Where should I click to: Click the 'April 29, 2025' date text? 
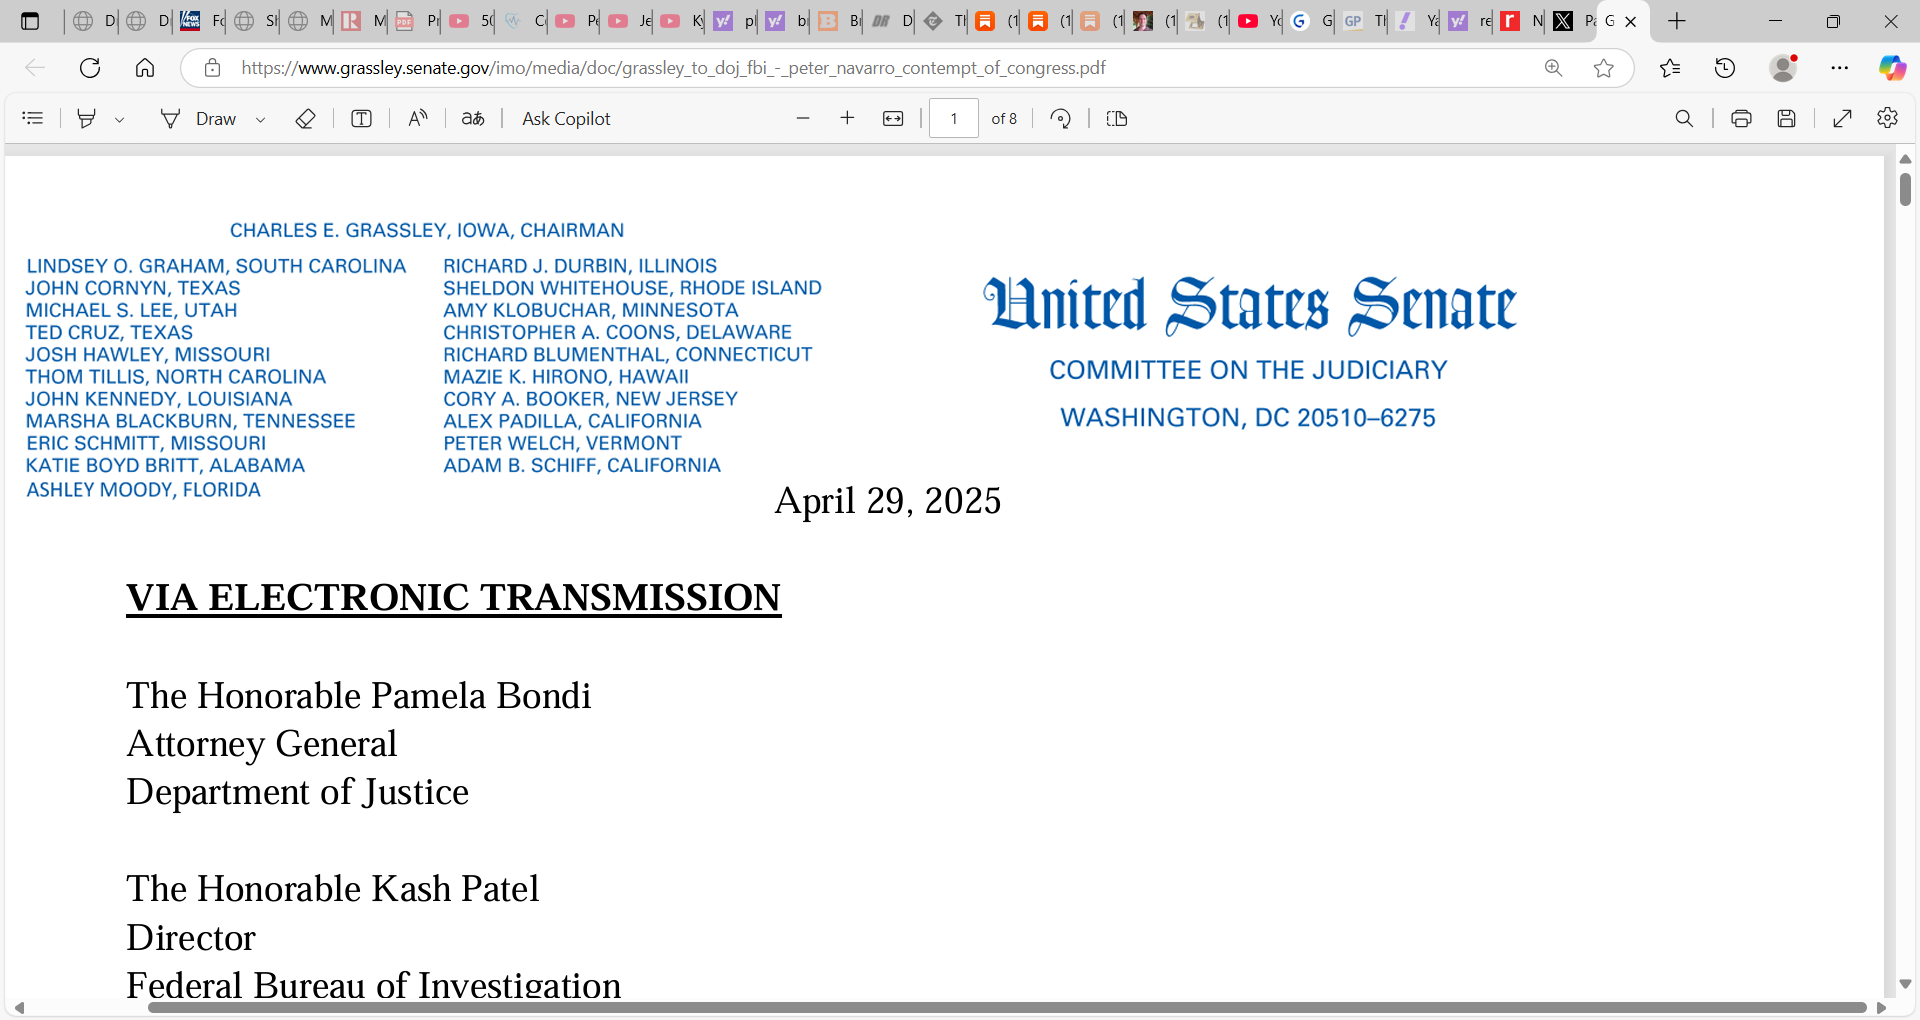coord(888,501)
